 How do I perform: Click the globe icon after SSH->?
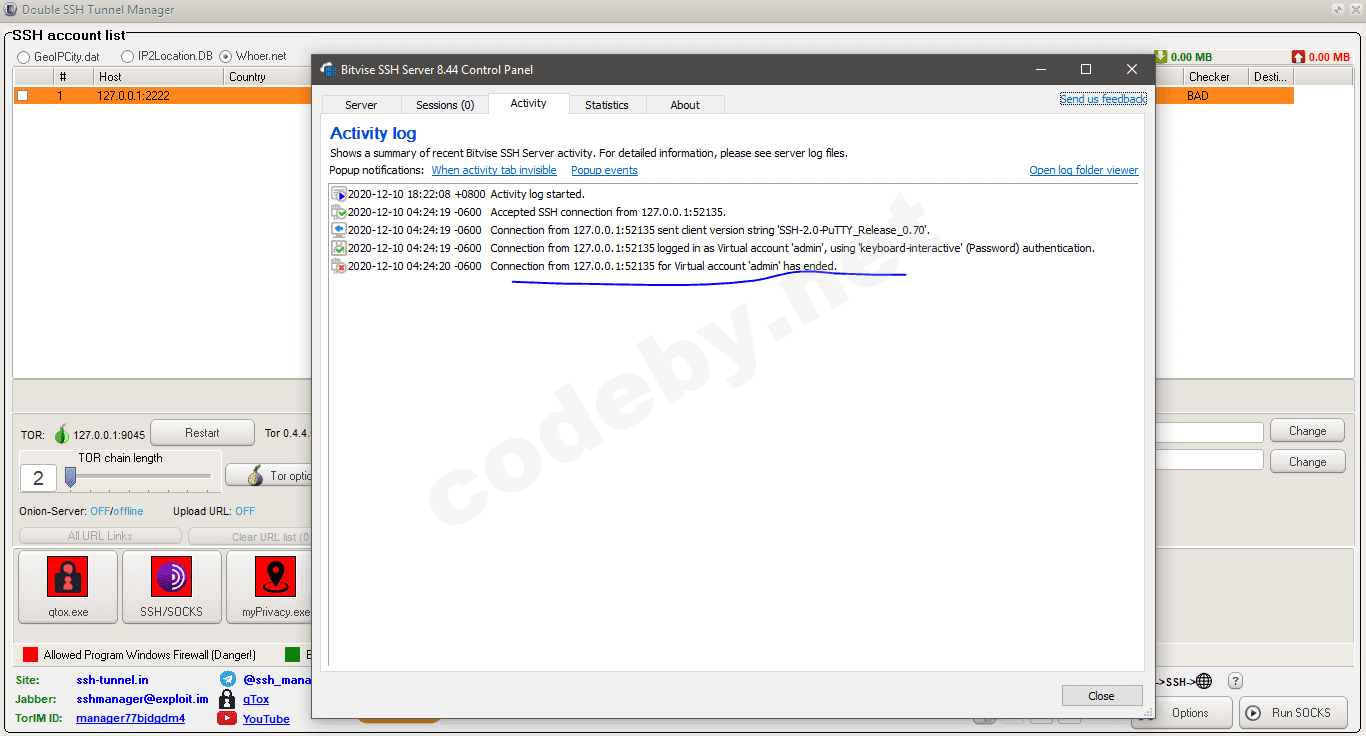tap(1204, 681)
